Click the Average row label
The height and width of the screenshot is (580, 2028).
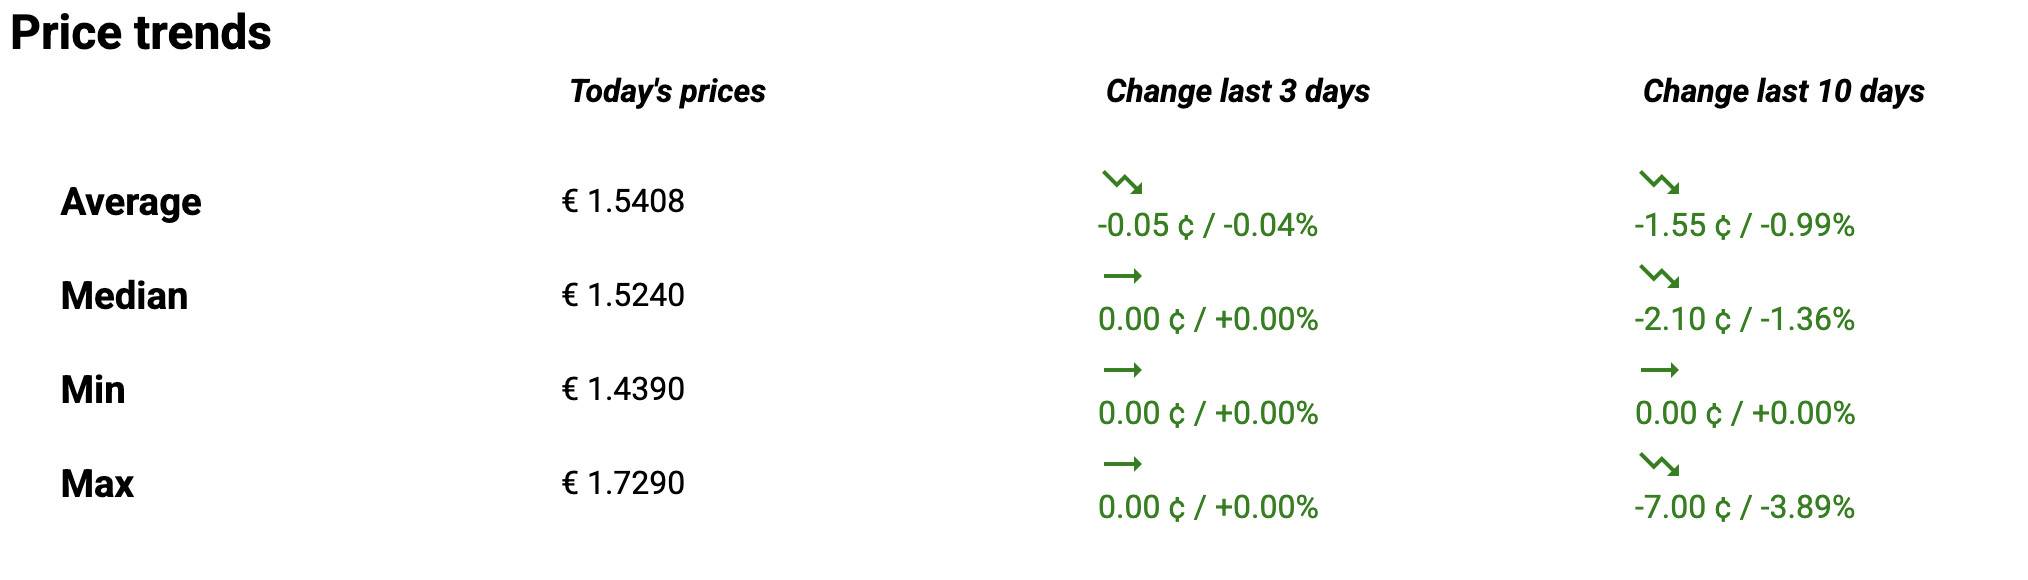131,202
